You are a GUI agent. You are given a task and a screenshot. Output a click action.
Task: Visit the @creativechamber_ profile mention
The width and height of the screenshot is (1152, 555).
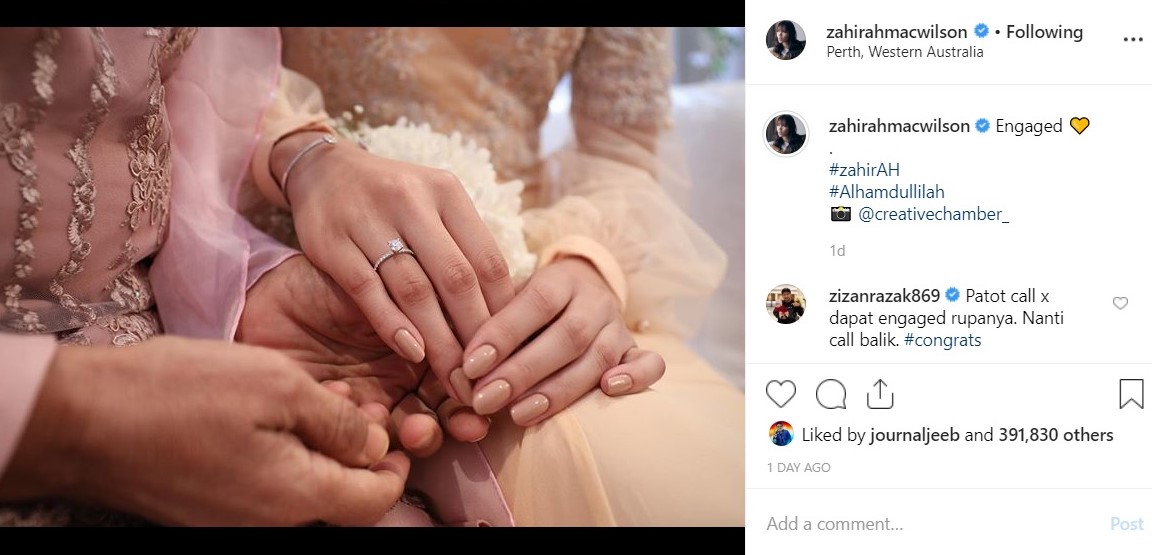pyautogui.click(x=933, y=214)
